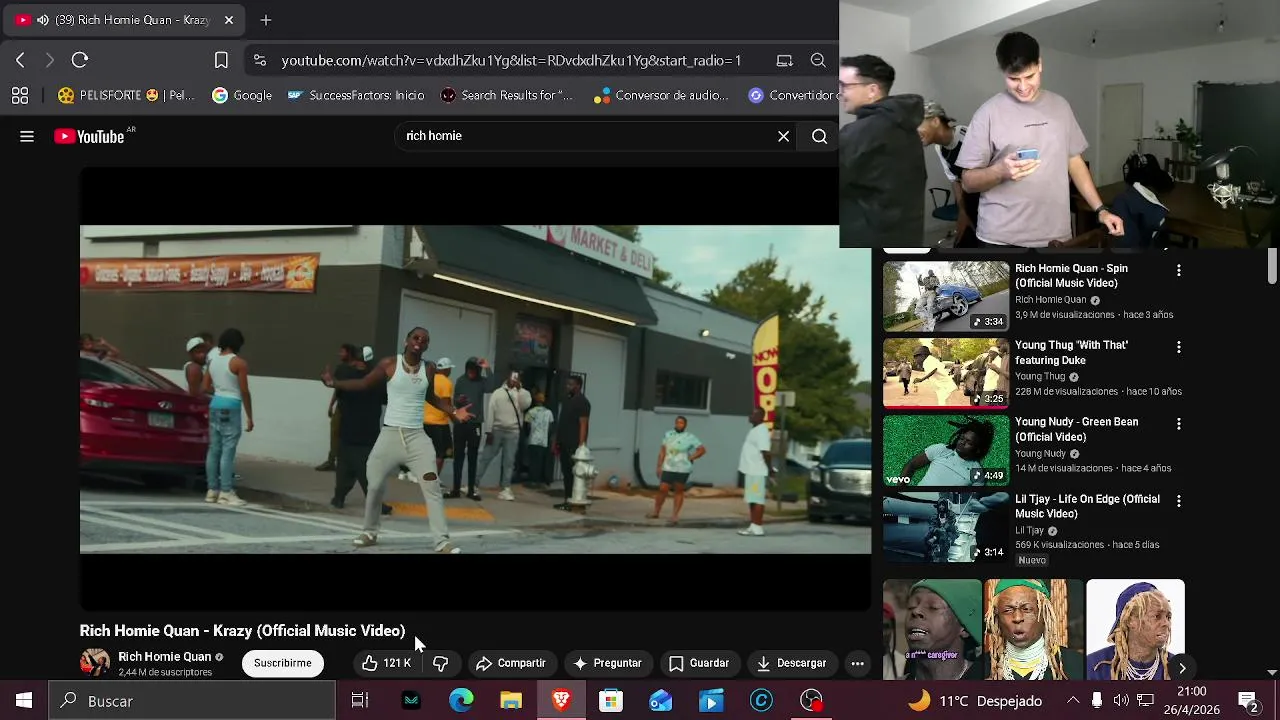
Task: Open the weather widget 11°C Despejado
Action: pyautogui.click(x=975, y=701)
